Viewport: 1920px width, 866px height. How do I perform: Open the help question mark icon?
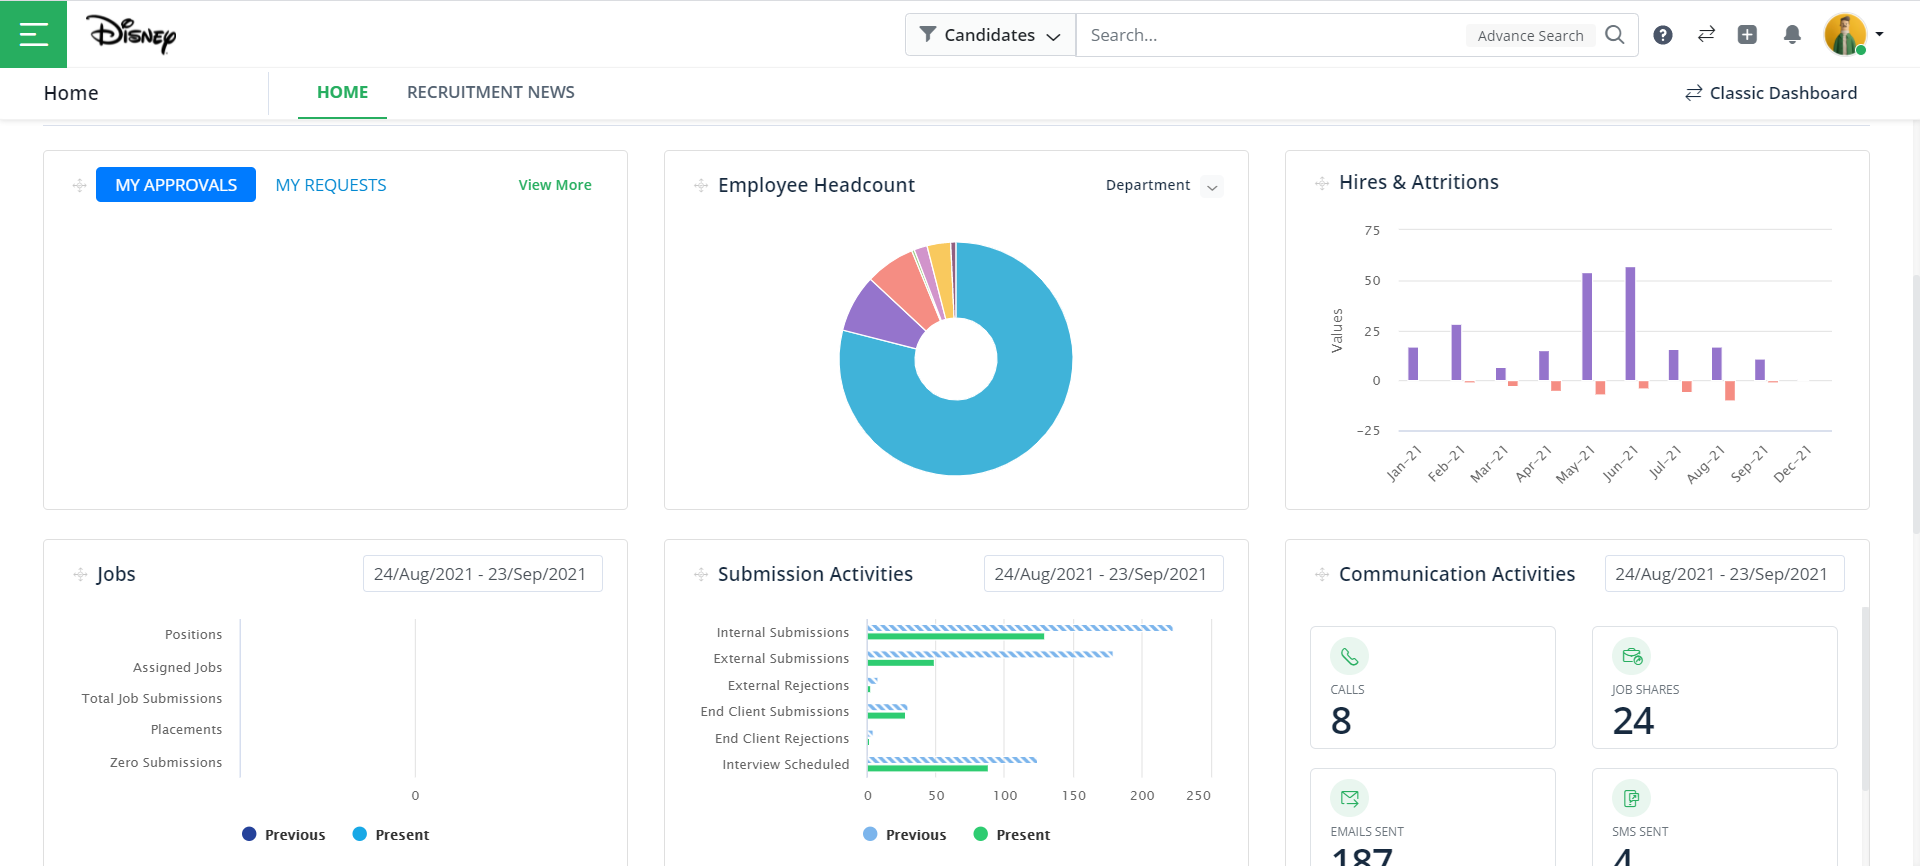(x=1663, y=35)
